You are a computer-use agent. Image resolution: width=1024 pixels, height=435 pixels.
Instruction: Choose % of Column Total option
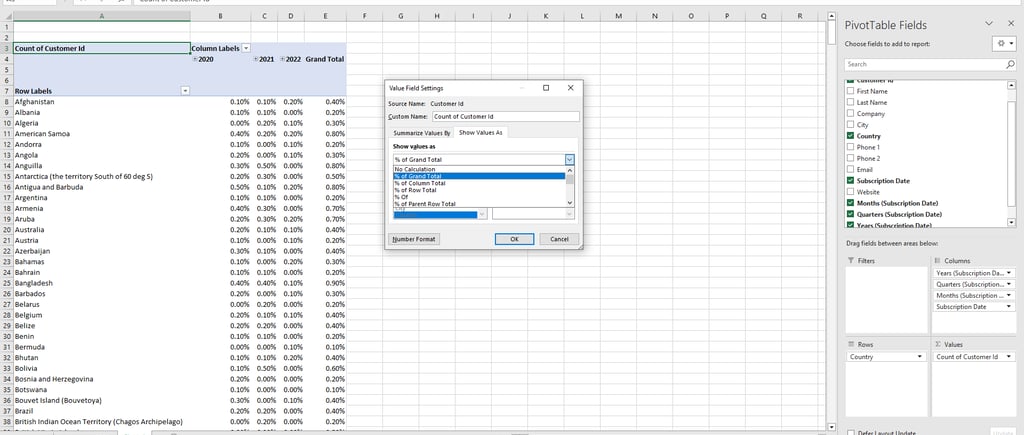479,184
